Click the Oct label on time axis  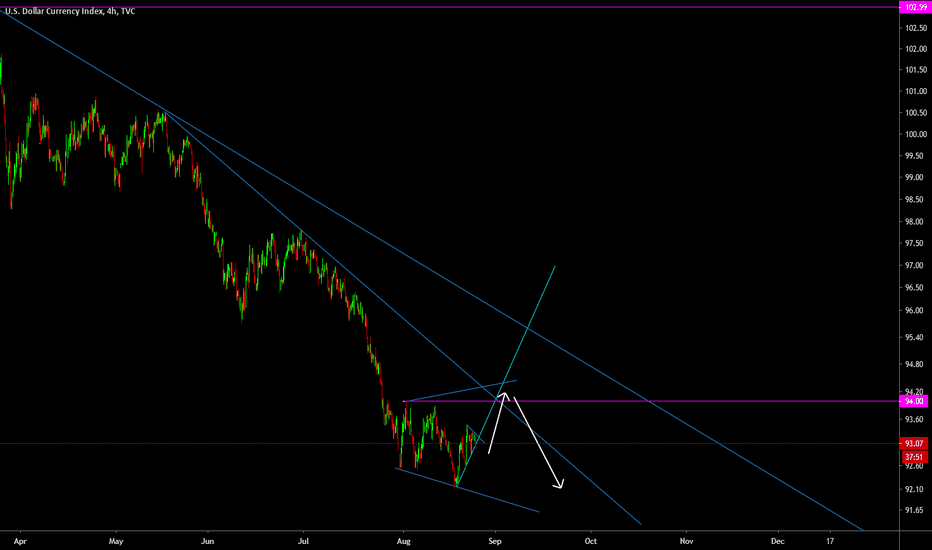(591, 541)
